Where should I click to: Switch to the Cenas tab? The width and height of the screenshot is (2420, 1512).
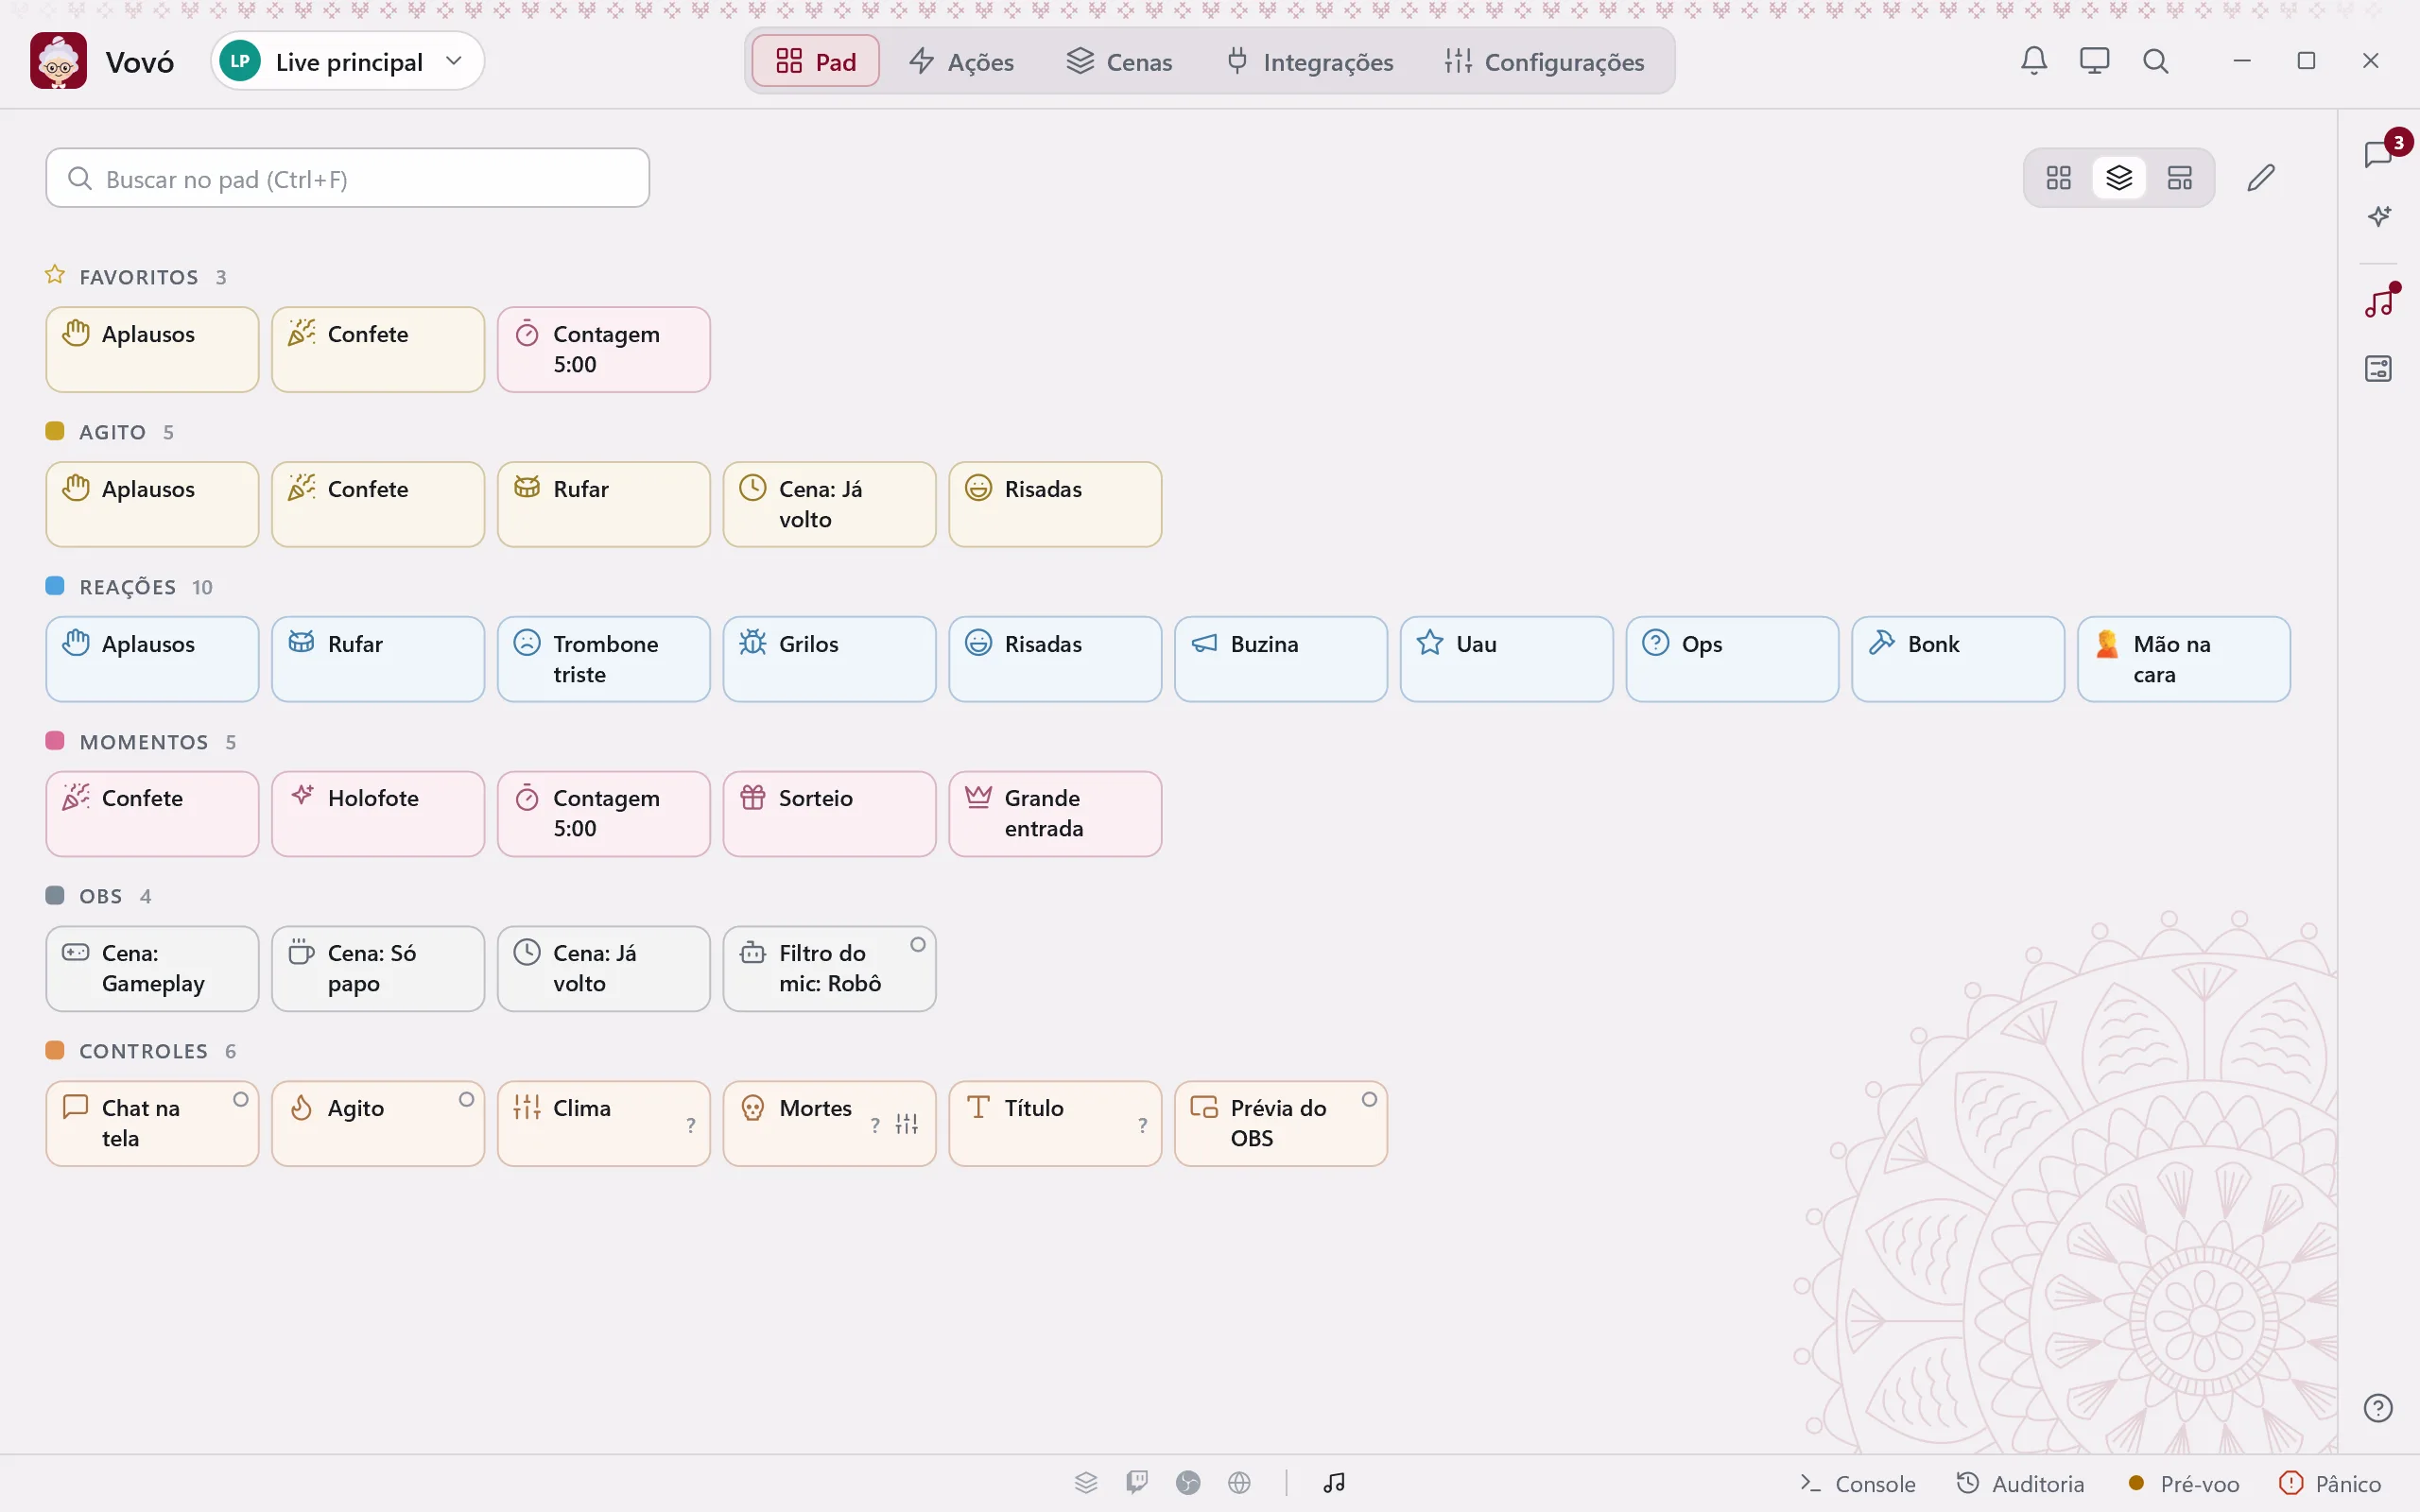[1119, 62]
